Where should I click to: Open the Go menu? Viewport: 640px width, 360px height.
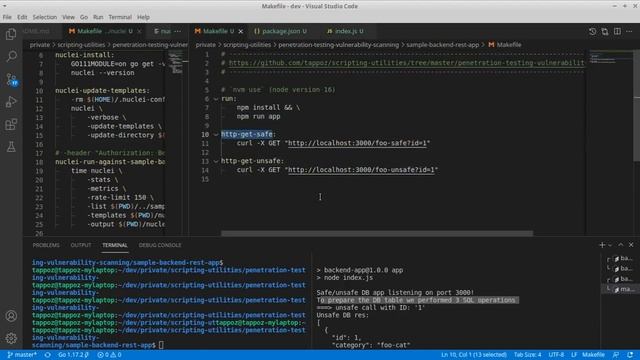[84, 17]
